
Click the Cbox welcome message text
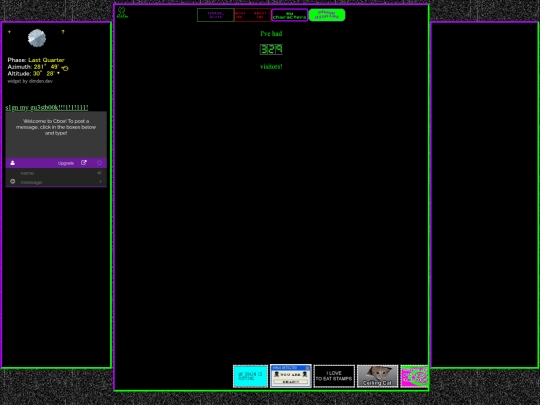(x=56, y=127)
